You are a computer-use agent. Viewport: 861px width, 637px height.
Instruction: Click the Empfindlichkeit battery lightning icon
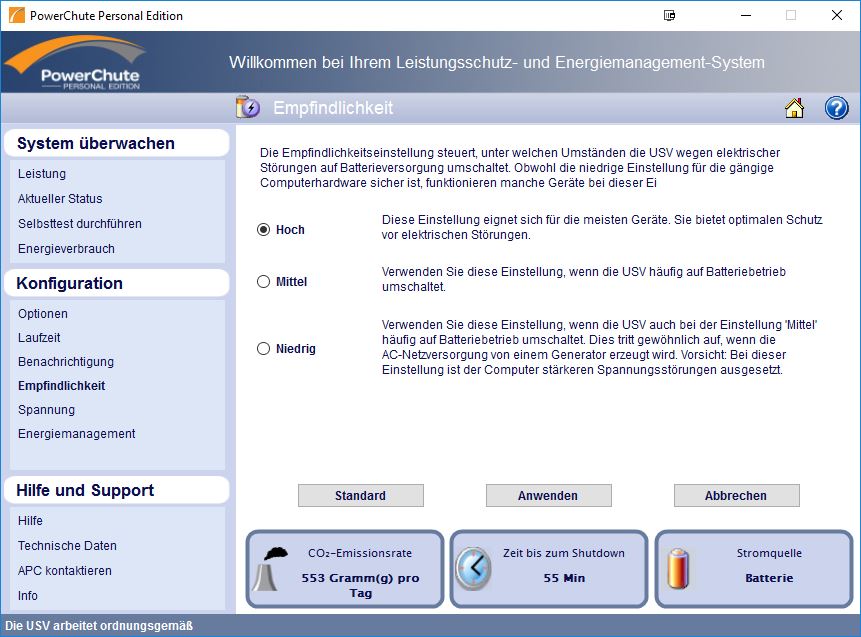(x=247, y=108)
